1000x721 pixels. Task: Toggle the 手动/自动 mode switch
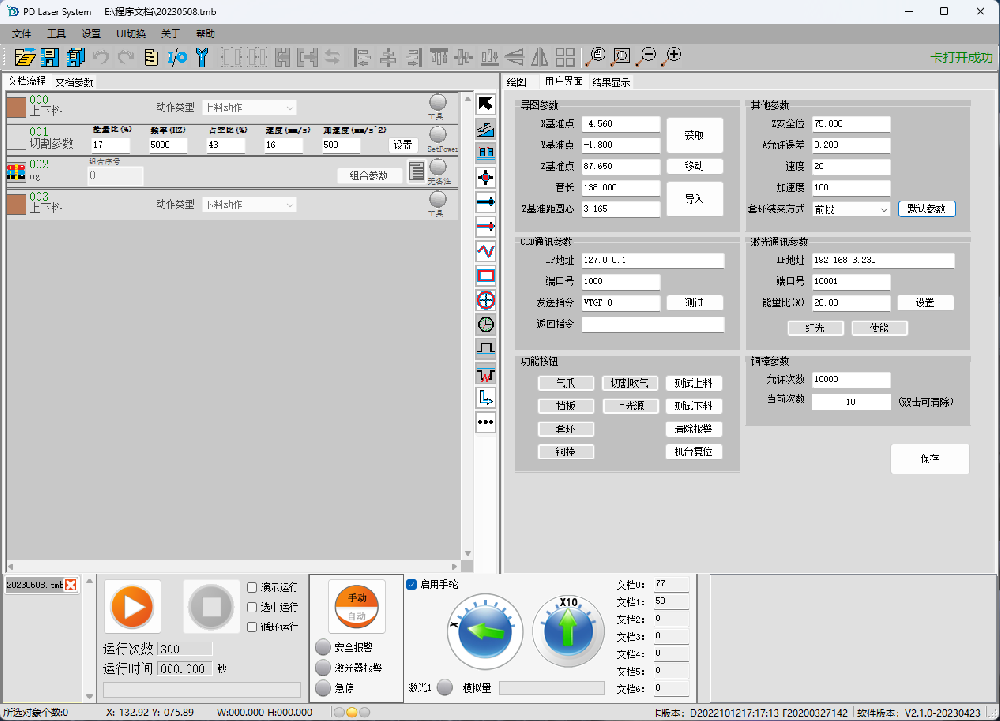357,604
